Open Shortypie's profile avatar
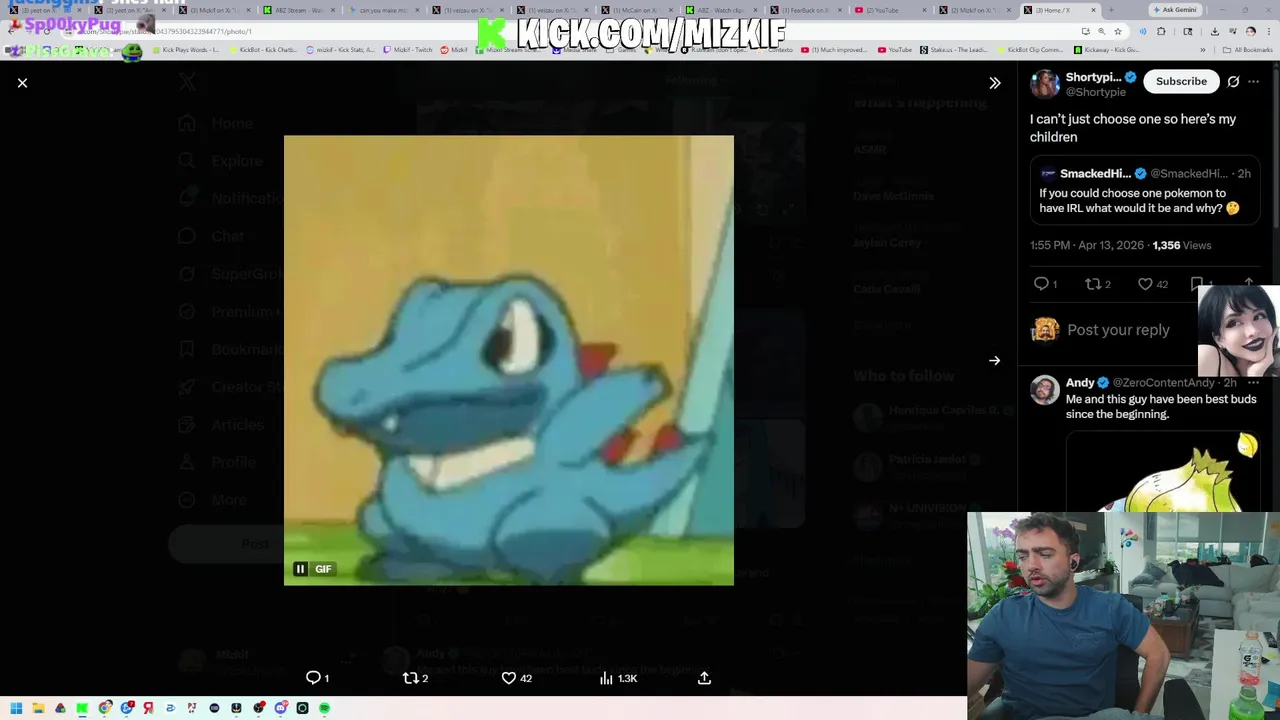 pos(1045,84)
